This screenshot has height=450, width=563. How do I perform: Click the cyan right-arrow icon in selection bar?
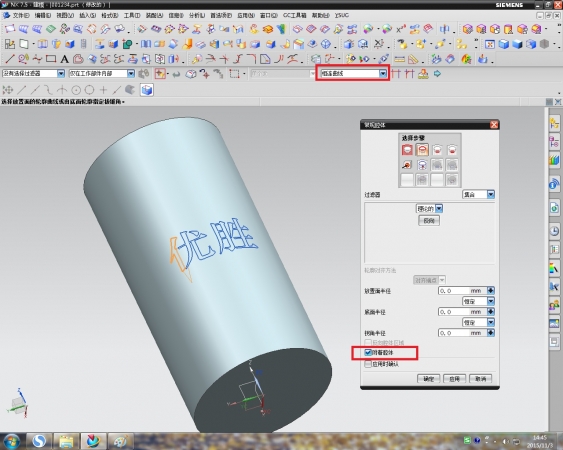point(437,74)
